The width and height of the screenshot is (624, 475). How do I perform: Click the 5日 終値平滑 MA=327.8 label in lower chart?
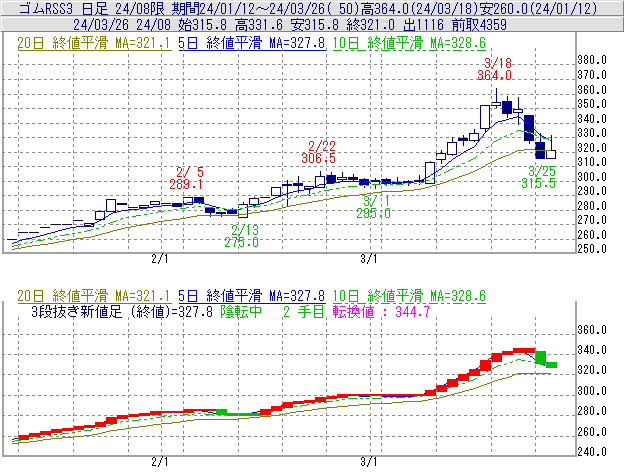pyautogui.click(x=252, y=296)
